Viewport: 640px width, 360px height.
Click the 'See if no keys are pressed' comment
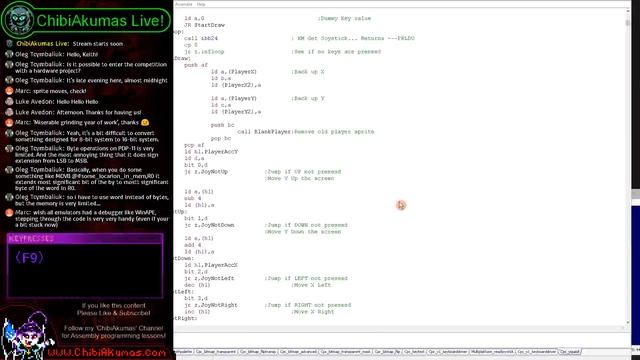tap(336, 52)
